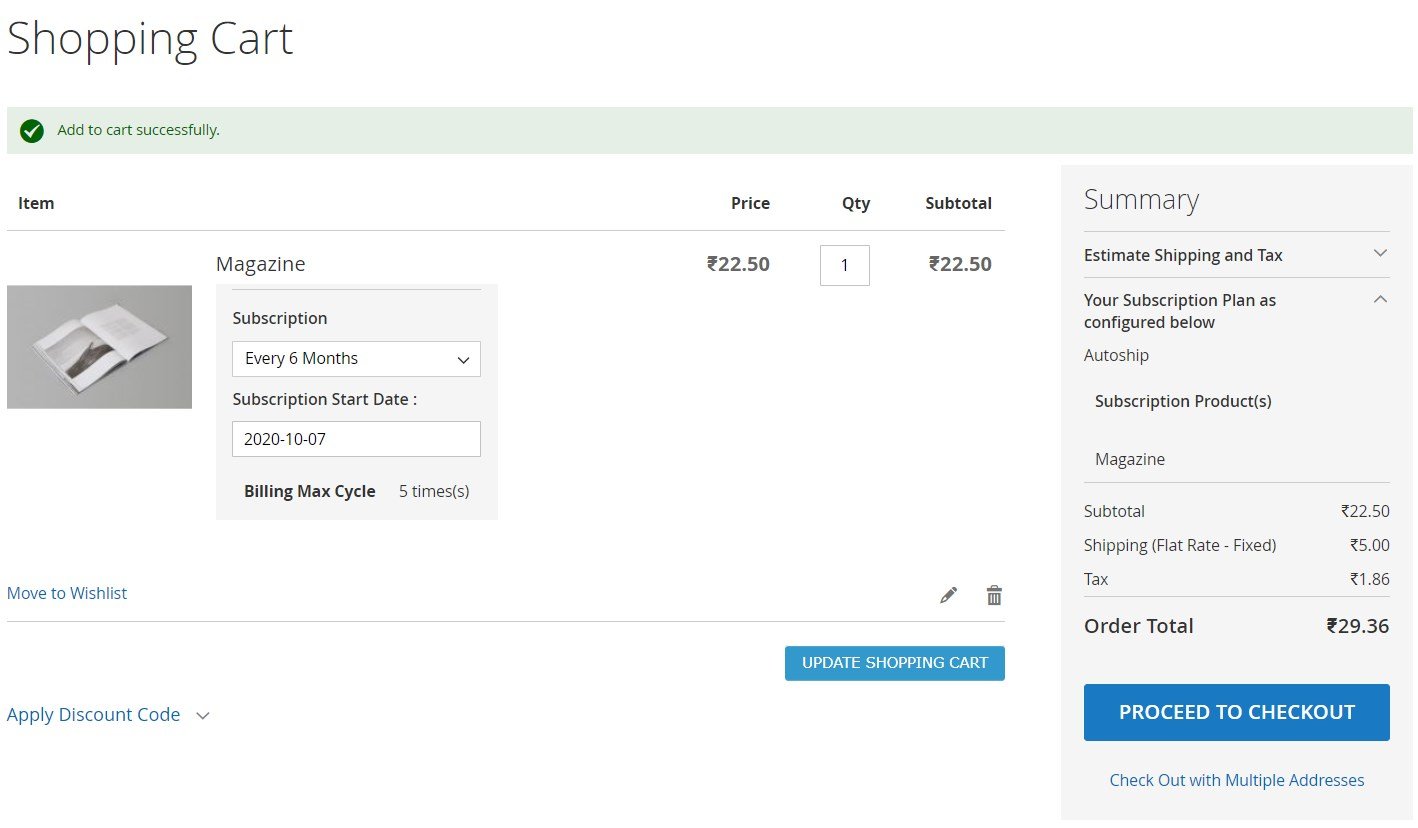1418x828 pixels.
Task: Open the Magazine product name link
Action: pyautogui.click(x=260, y=264)
